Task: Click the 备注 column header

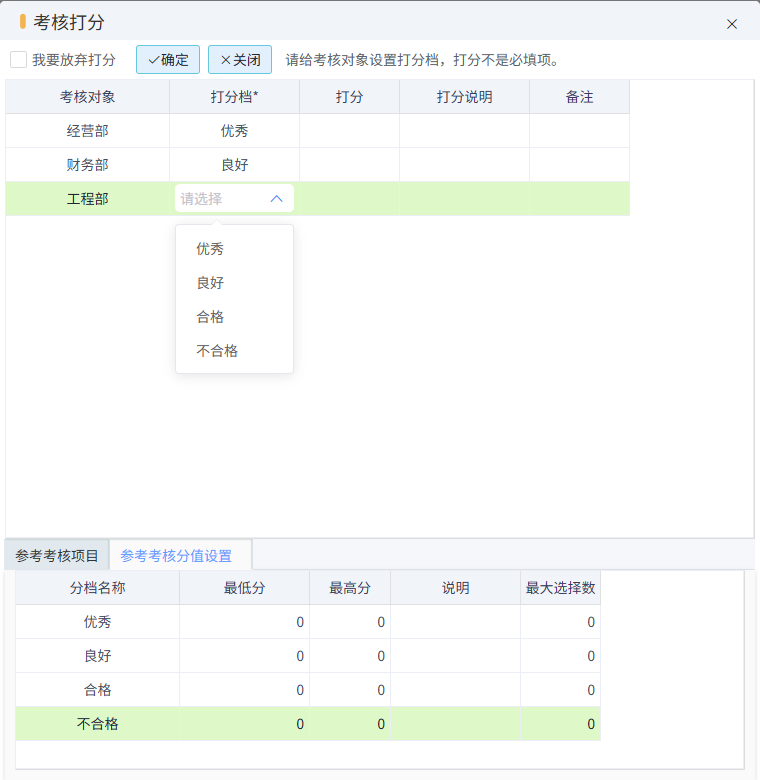Action: point(579,97)
